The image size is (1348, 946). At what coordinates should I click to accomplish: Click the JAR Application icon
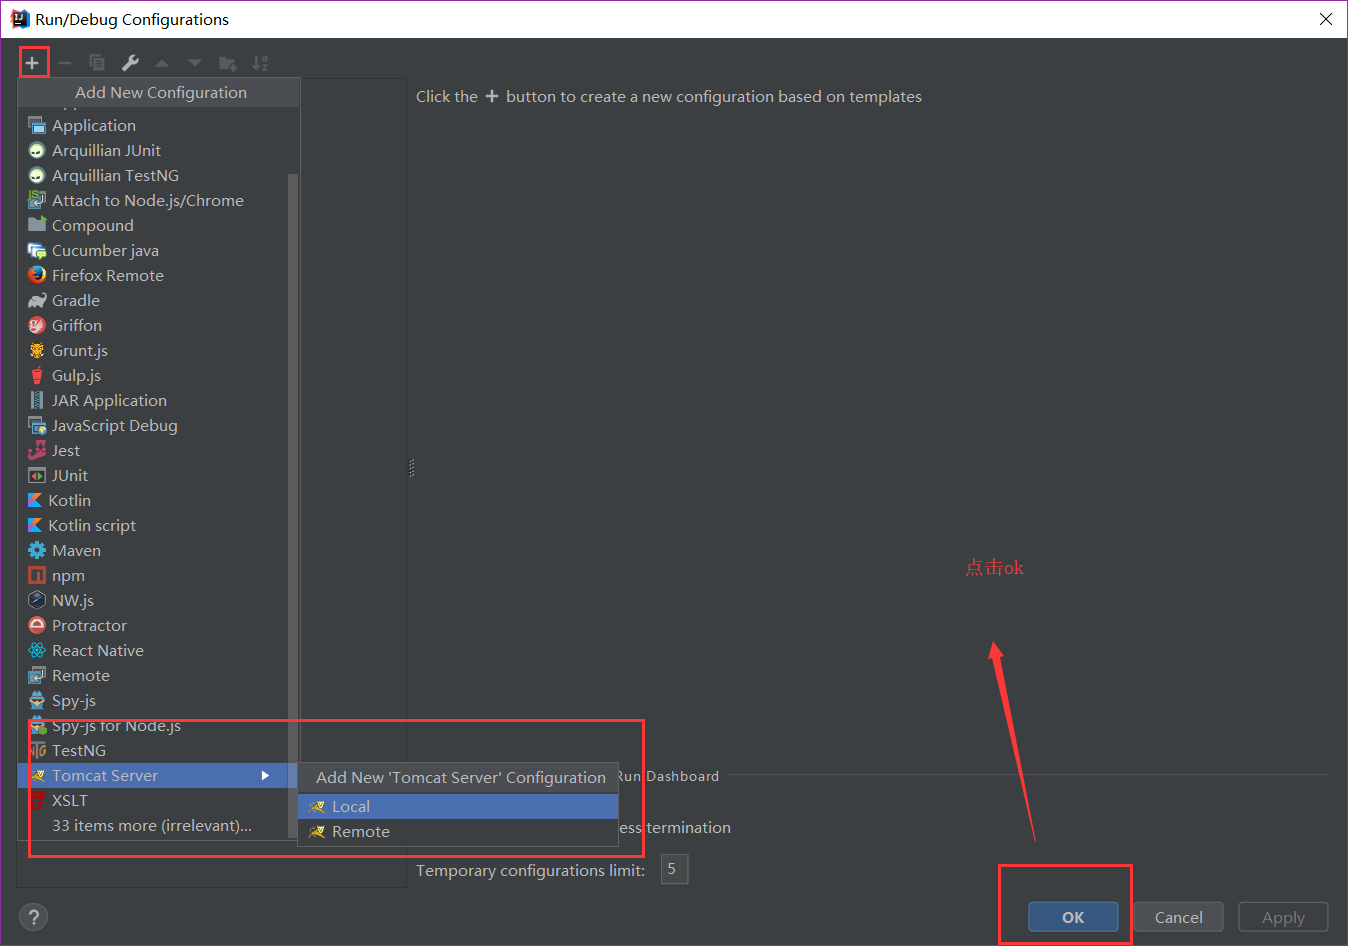[x=37, y=400]
